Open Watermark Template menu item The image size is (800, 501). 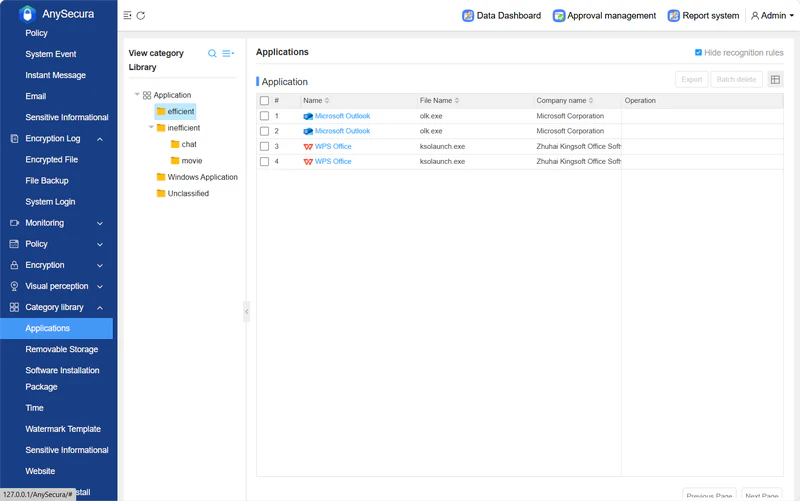63,429
